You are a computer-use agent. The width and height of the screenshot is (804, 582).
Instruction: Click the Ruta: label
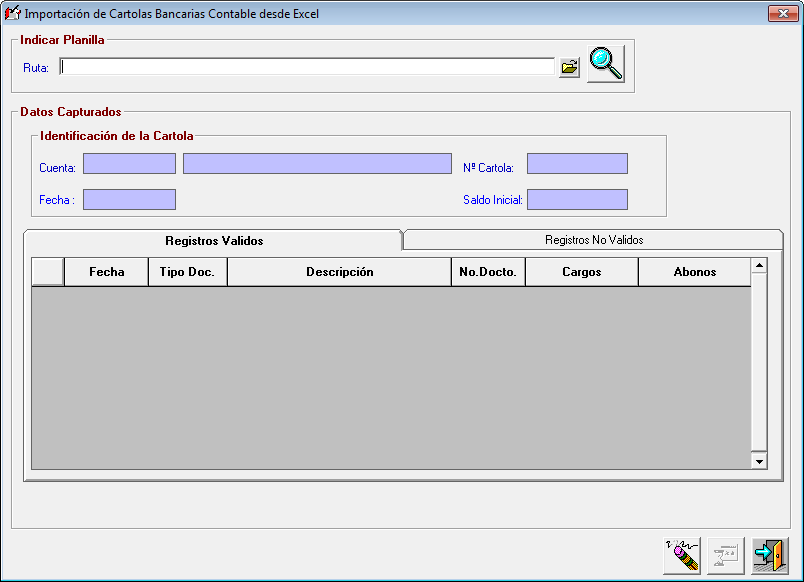tap(36, 68)
